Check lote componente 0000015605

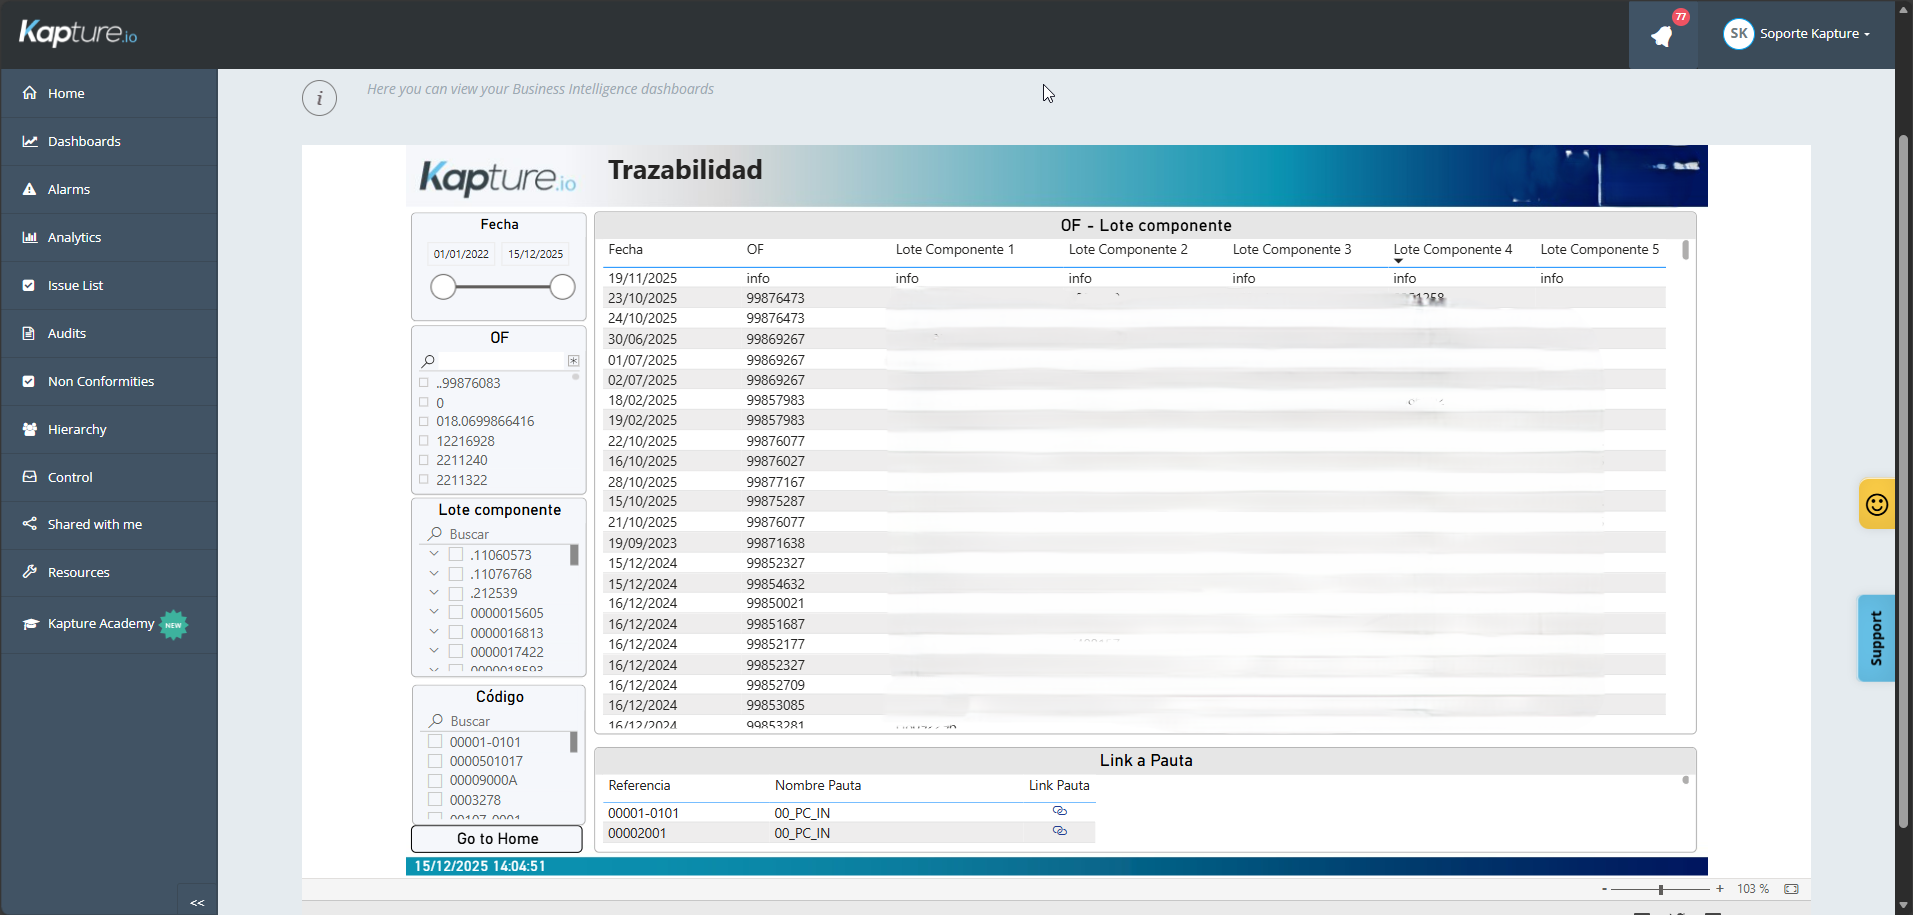coord(455,612)
